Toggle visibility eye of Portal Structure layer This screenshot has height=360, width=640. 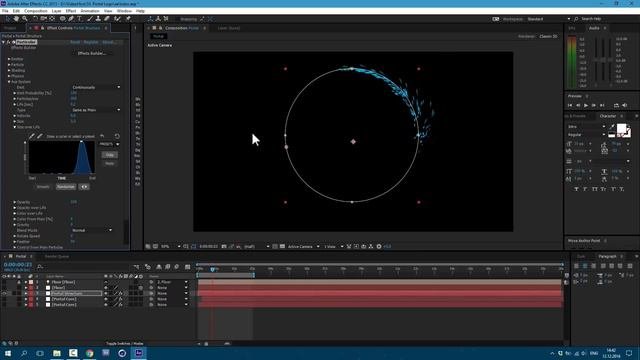[4, 293]
